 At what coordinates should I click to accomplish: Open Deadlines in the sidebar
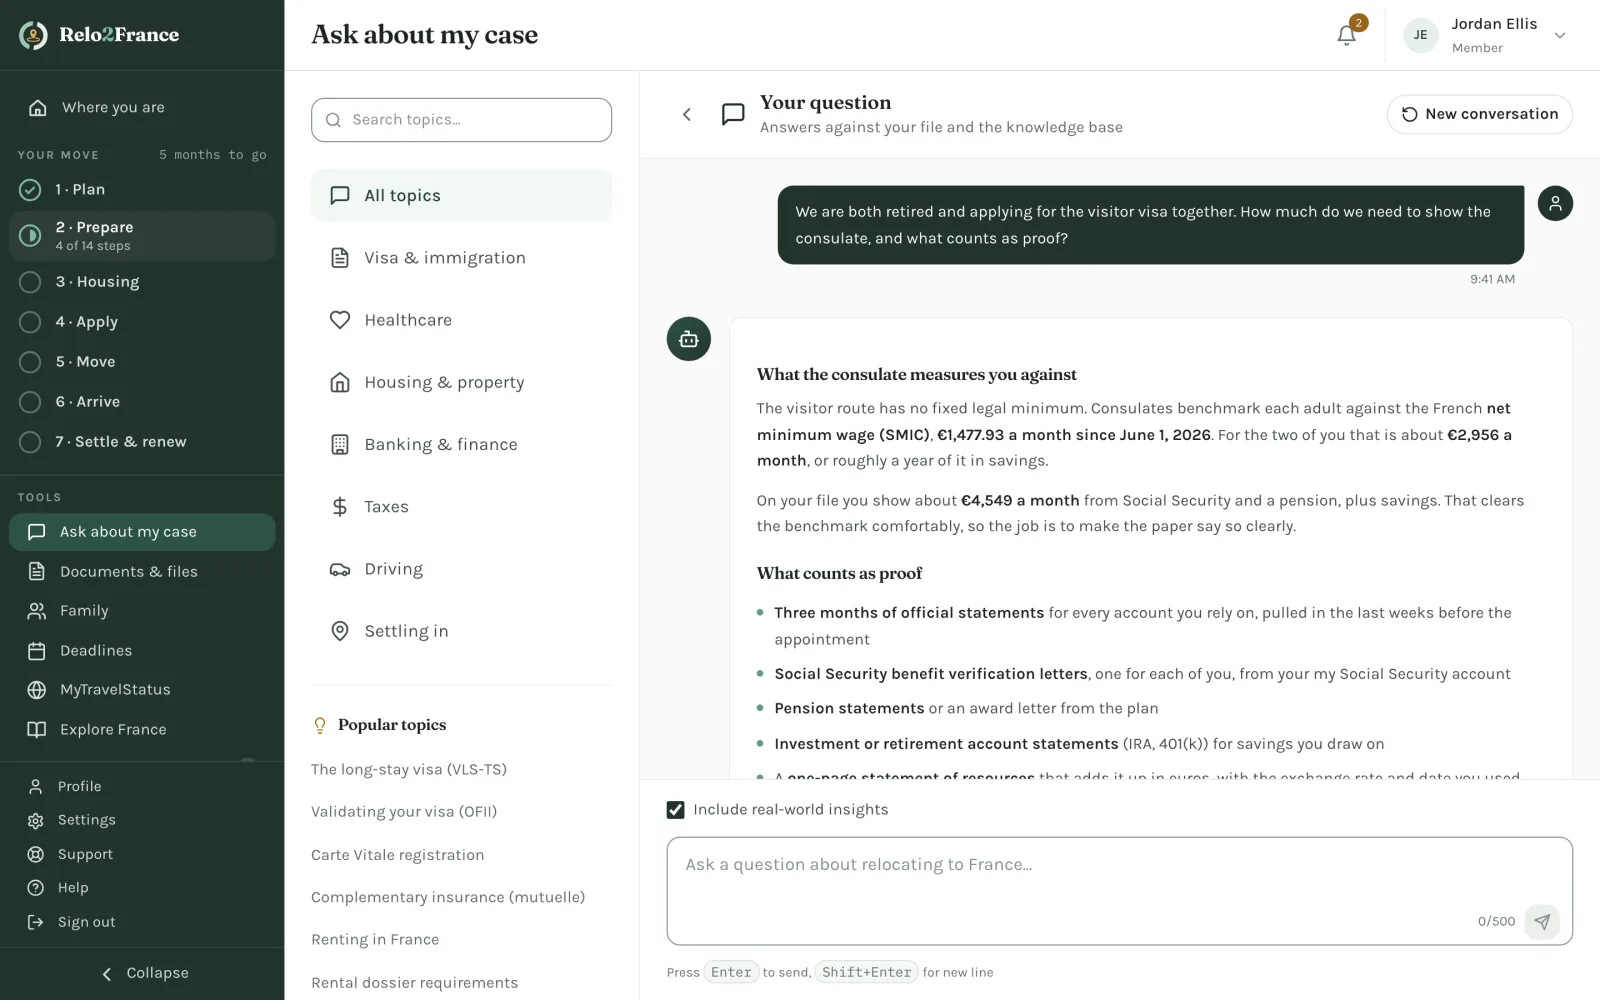pos(142,650)
